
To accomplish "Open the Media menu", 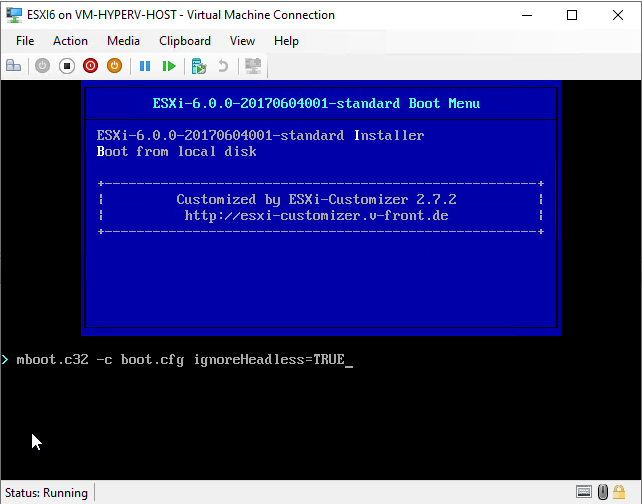I will tap(123, 41).
